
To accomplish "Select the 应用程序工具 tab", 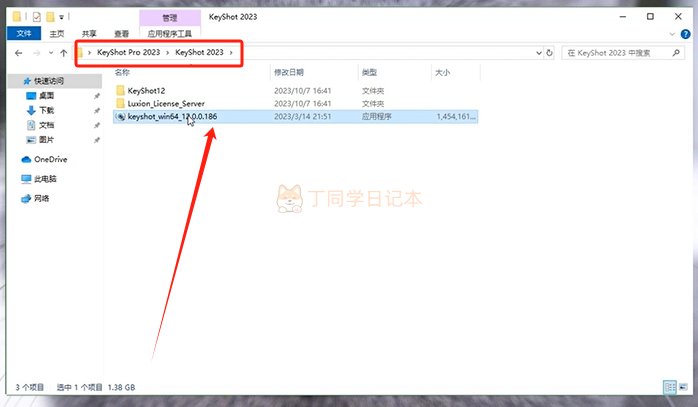I will (x=170, y=34).
